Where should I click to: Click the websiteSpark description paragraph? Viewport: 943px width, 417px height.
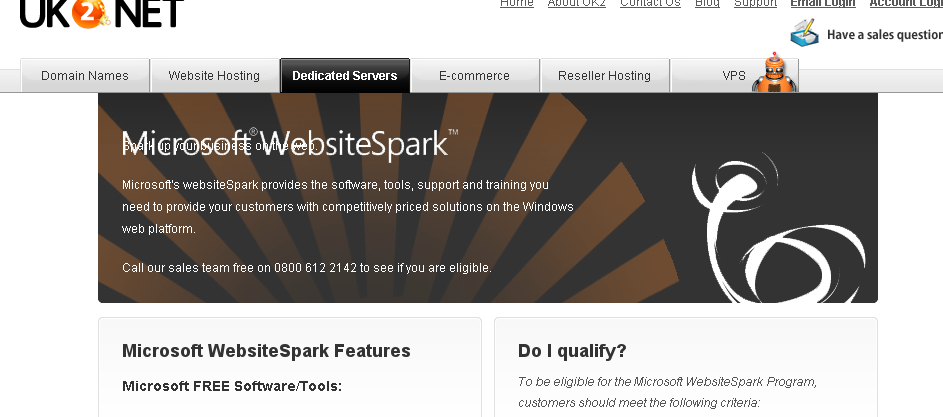348,206
